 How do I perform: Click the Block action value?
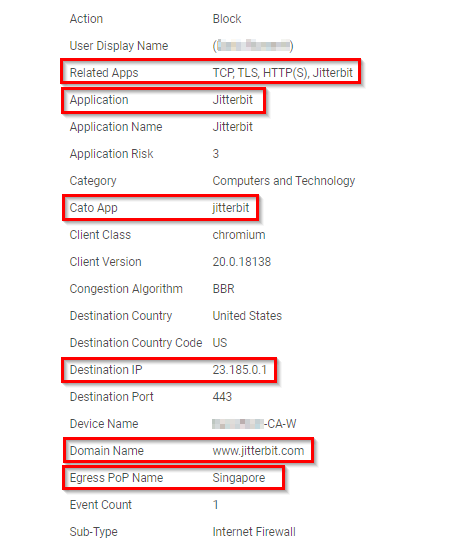227,19
